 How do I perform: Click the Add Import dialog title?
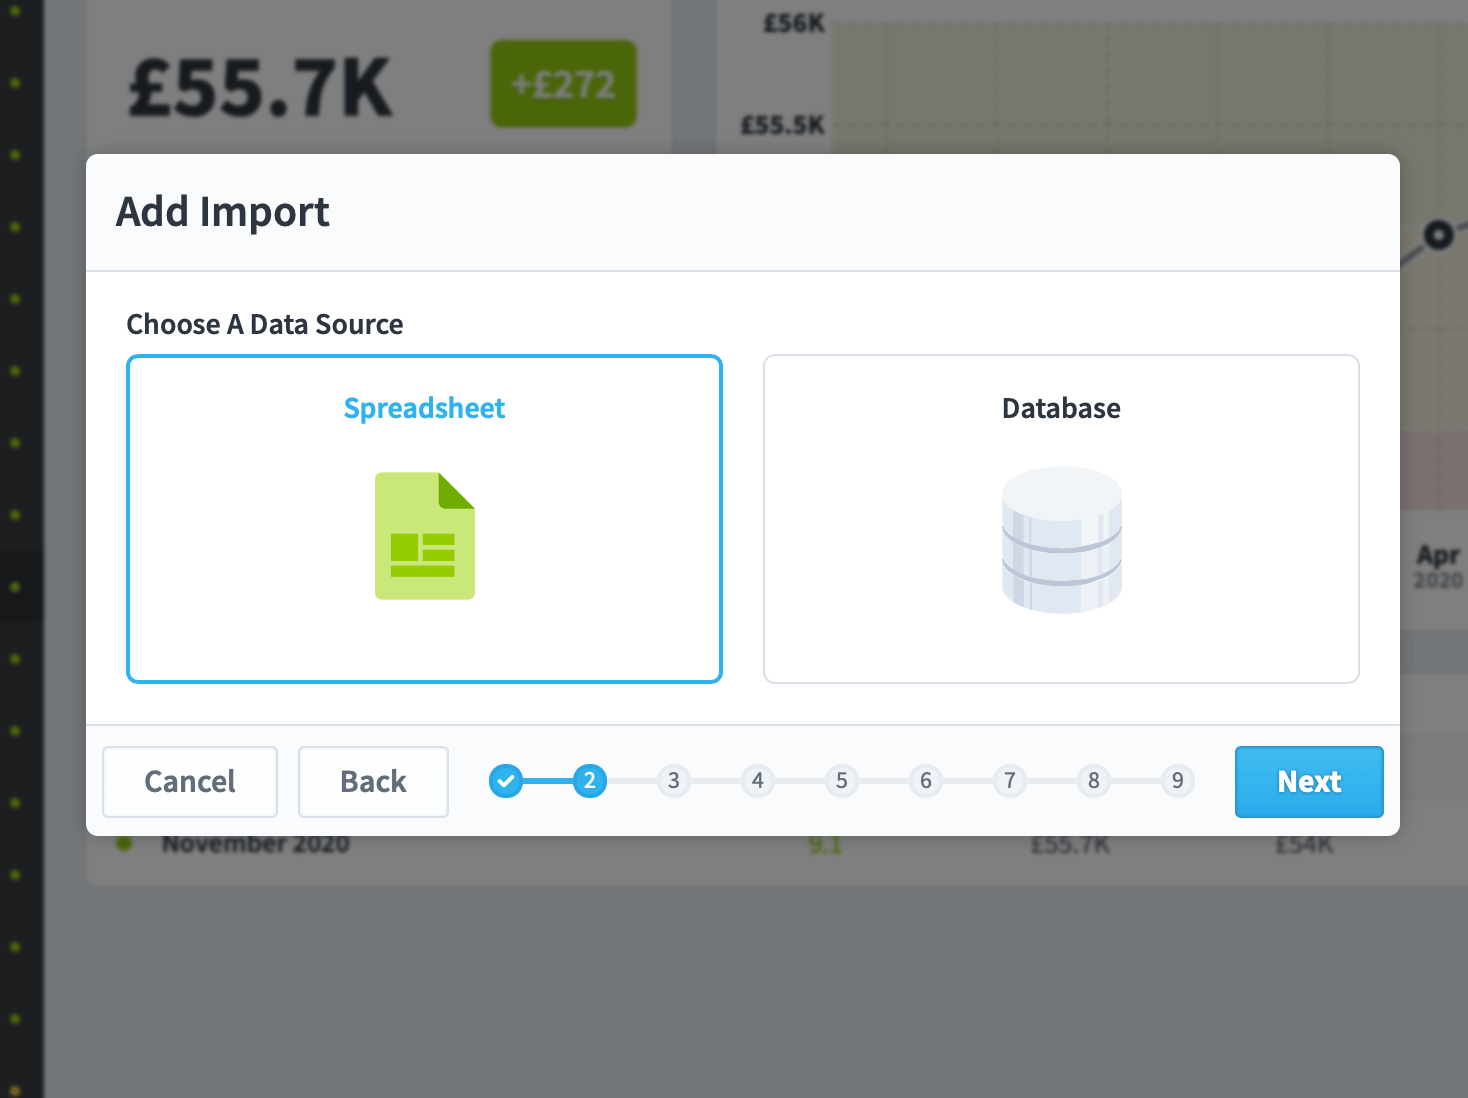point(222,212)
